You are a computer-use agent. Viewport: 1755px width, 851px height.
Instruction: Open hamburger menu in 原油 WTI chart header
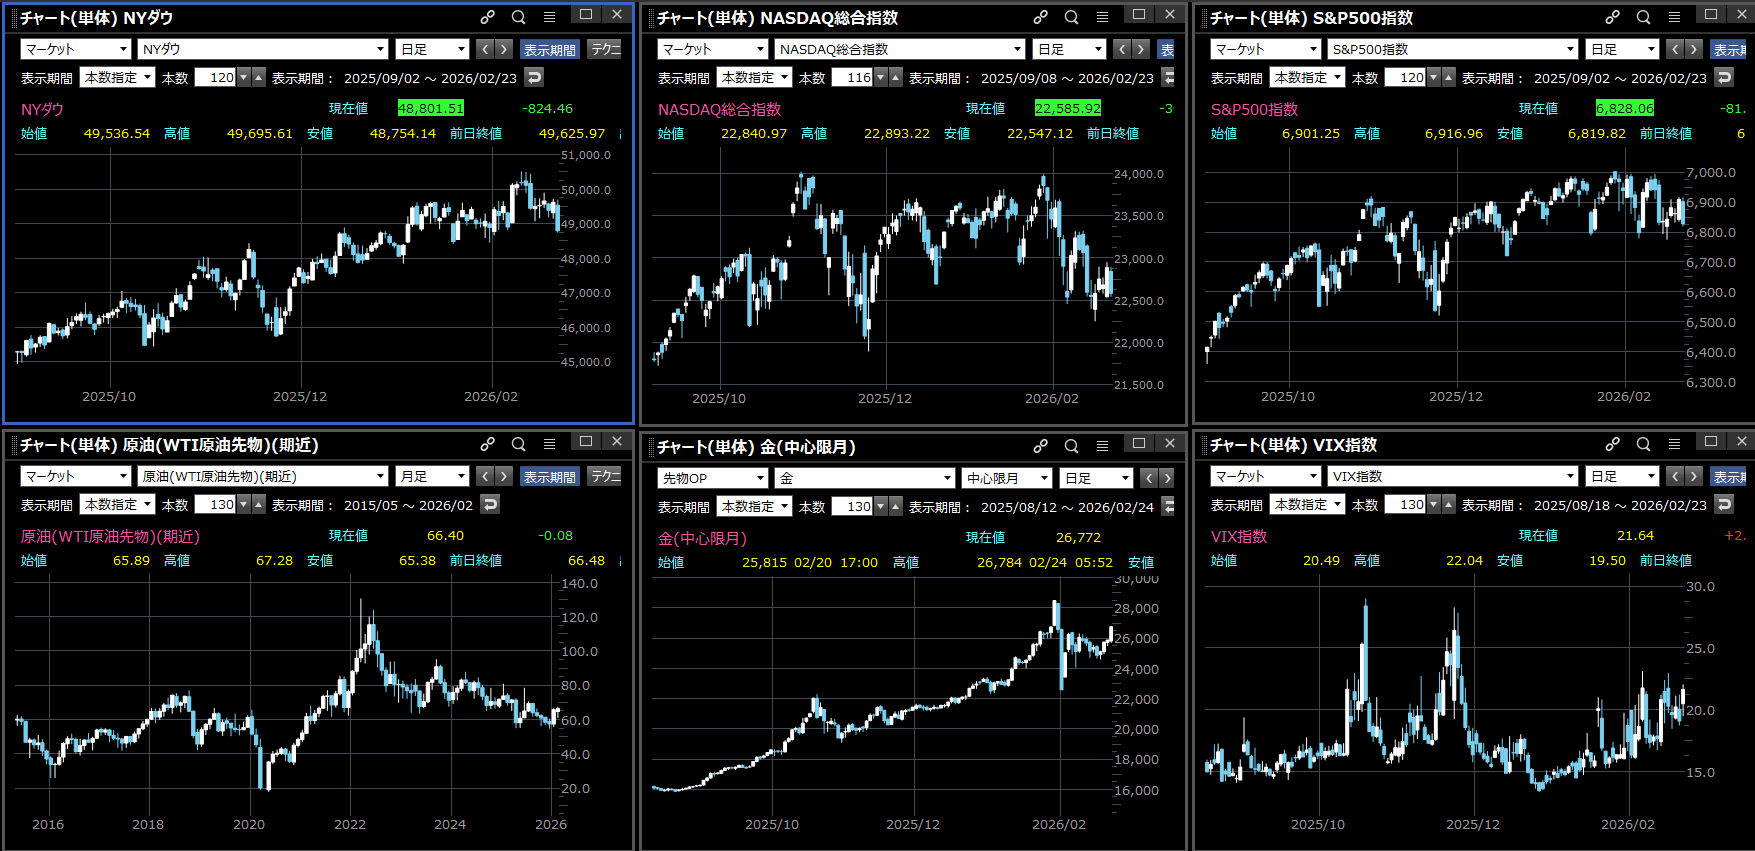(549, 444)
